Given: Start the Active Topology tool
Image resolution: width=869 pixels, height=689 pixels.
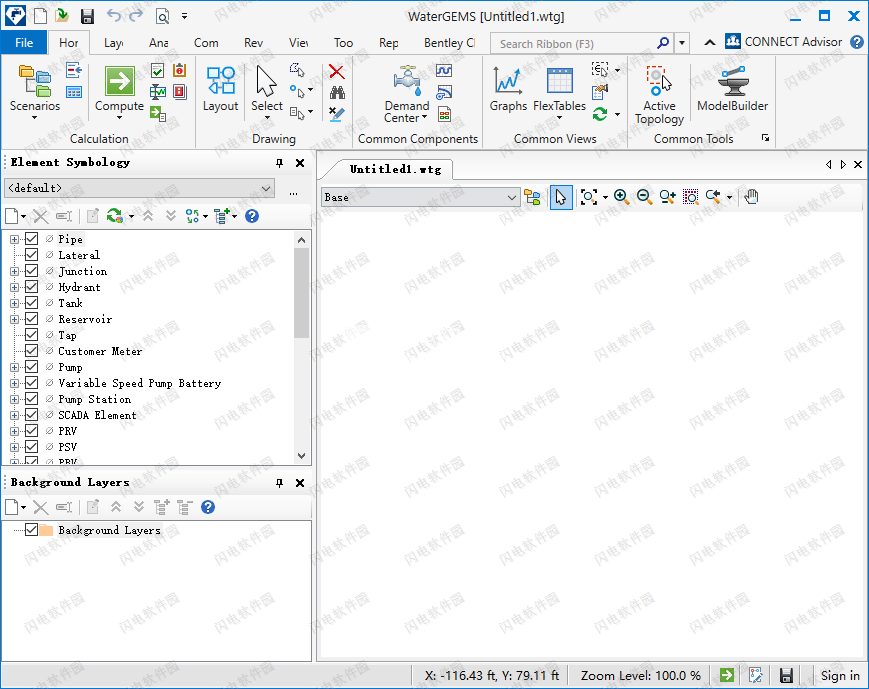Looking at the screenshot, I should tap(659, 95).
